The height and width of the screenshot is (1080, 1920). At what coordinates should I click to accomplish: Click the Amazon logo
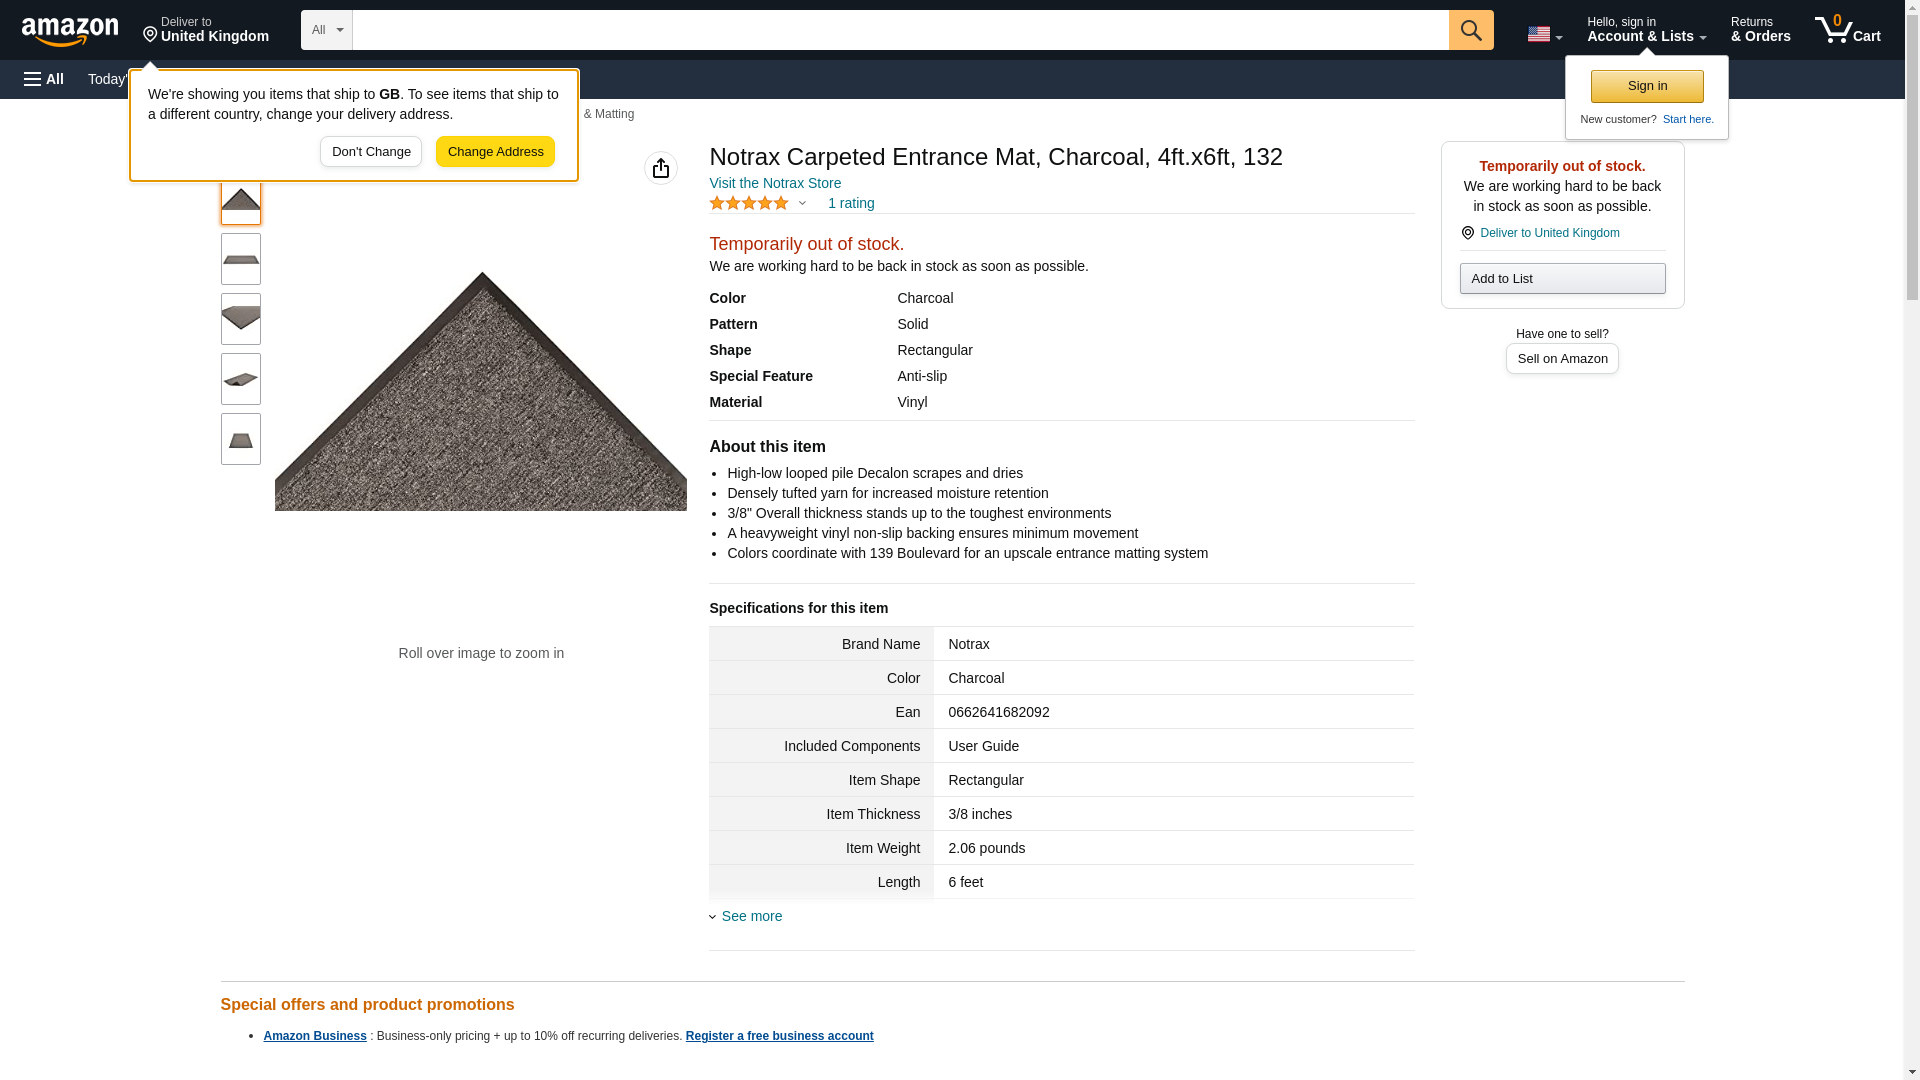point(70,31)
